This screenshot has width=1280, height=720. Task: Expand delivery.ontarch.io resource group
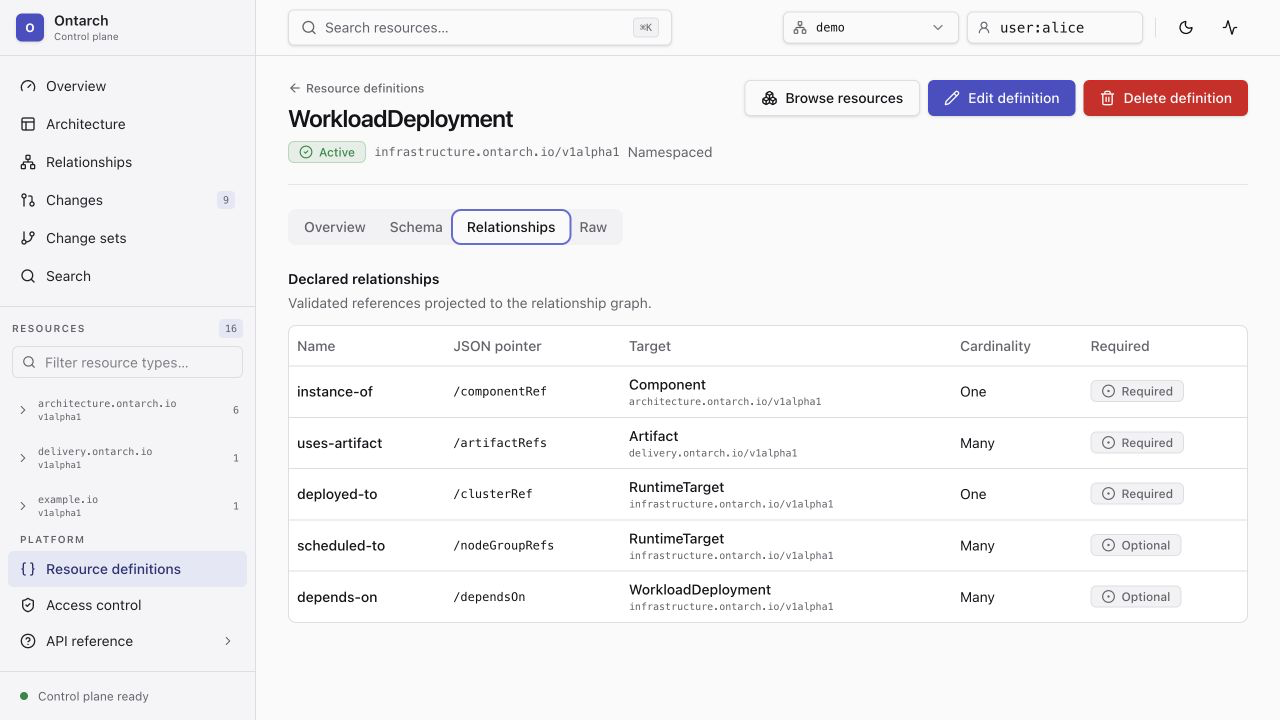pyautogui.click(x=128, y=458)
